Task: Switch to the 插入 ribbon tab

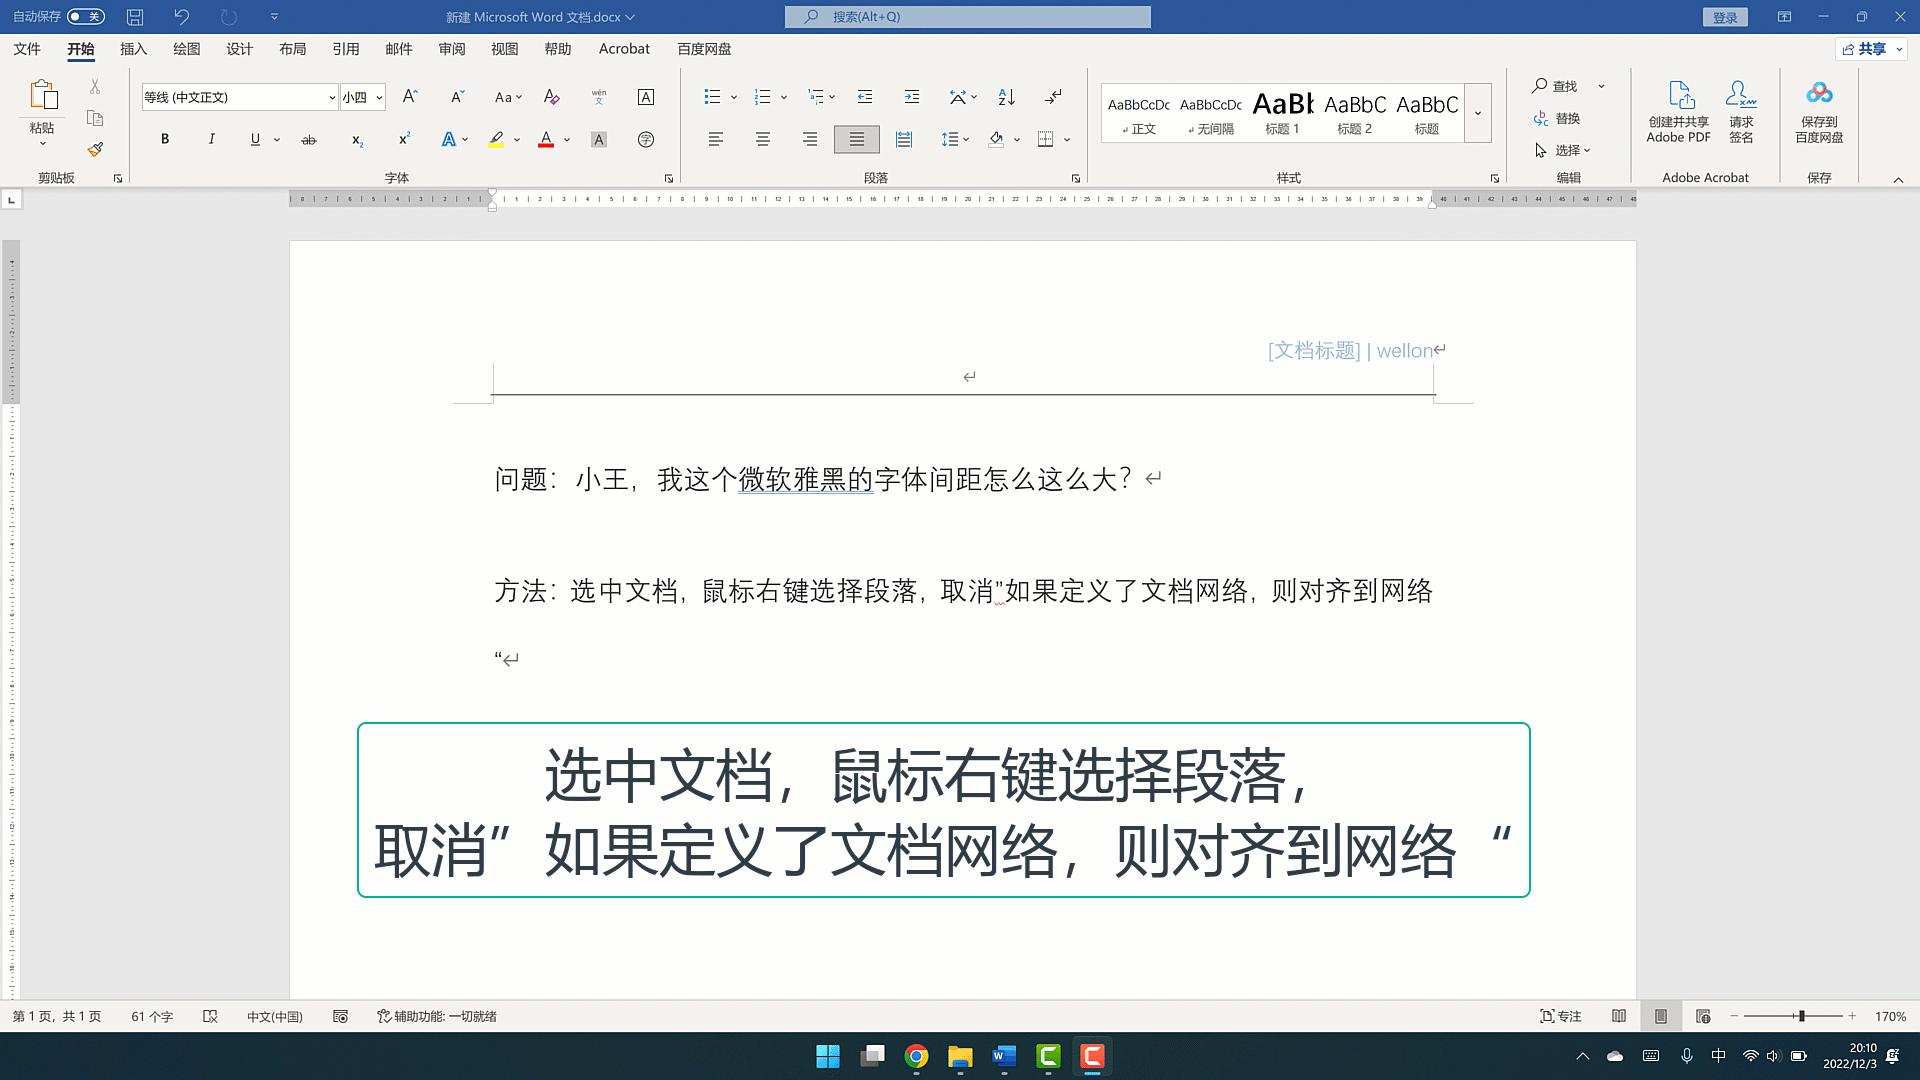Action: coord(133,48)
